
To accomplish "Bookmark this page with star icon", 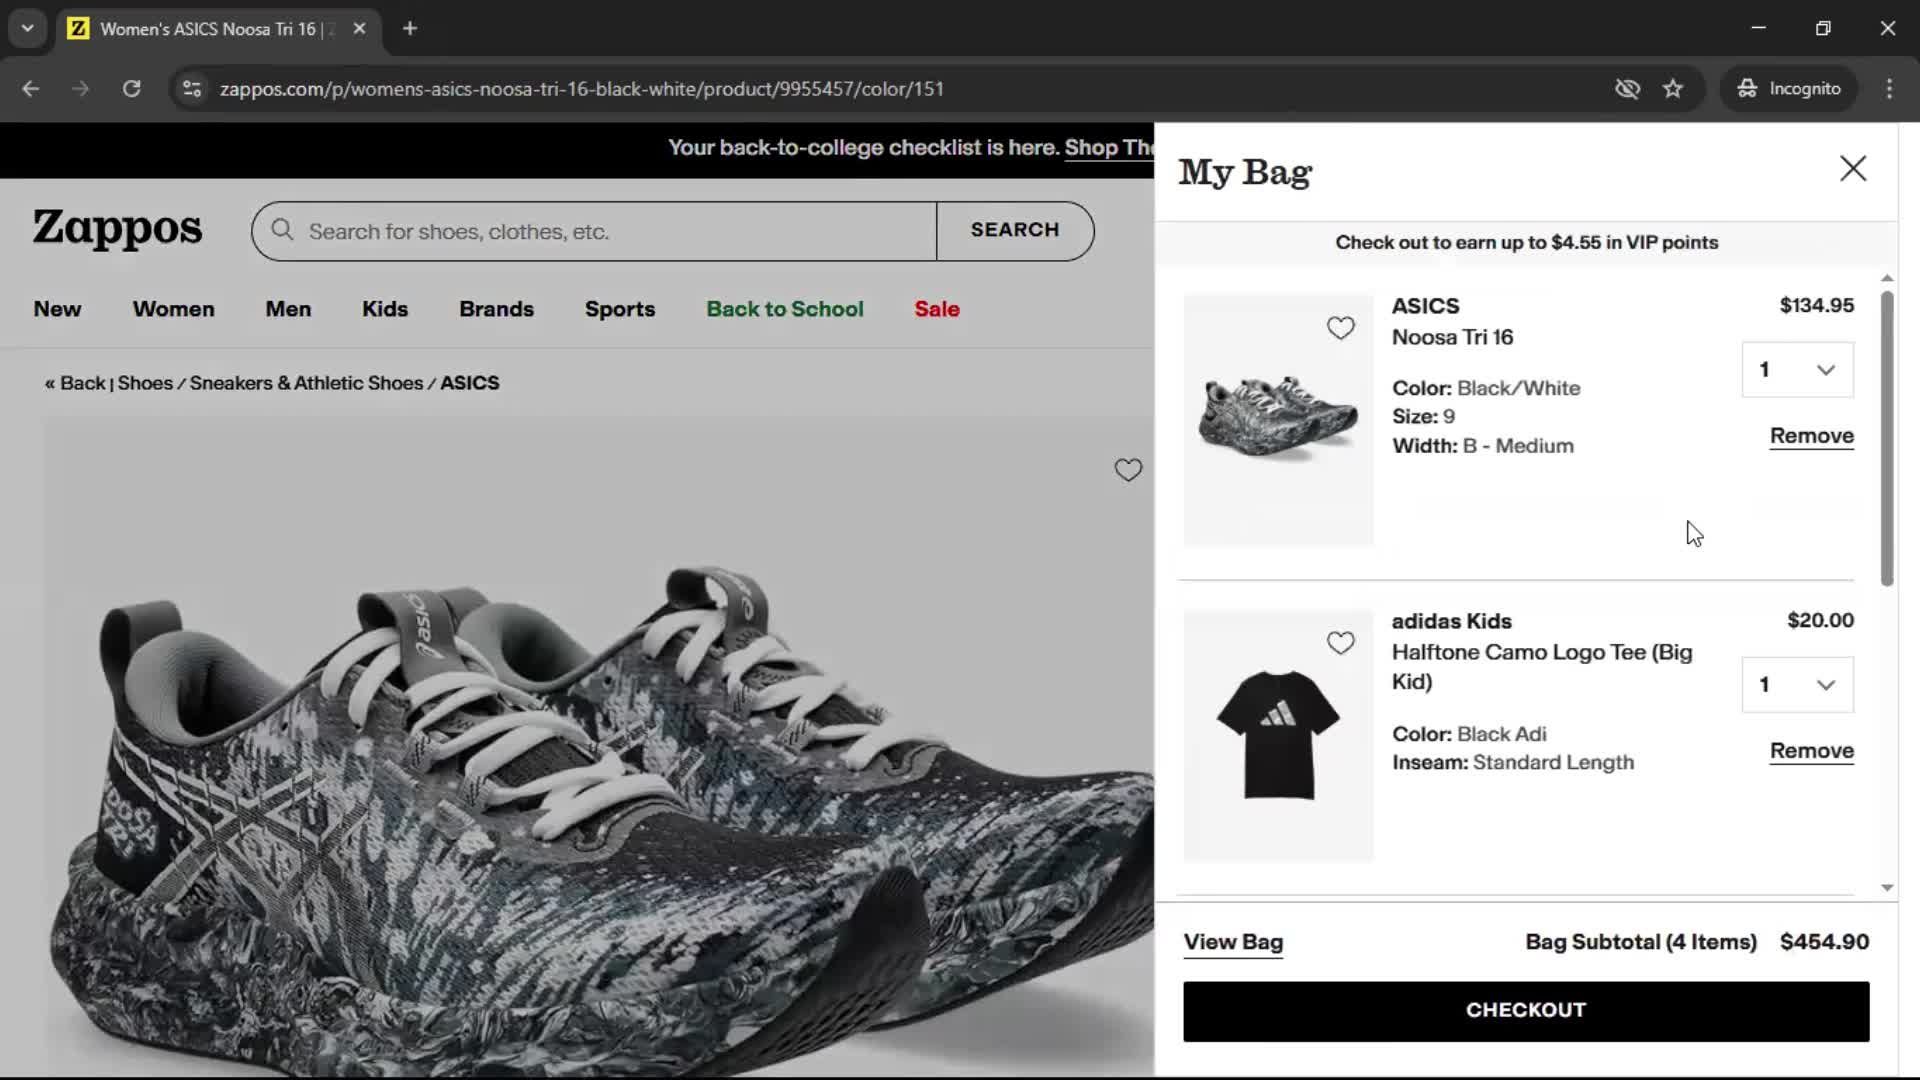I will pyautogui.click(x=1673, y=88).
